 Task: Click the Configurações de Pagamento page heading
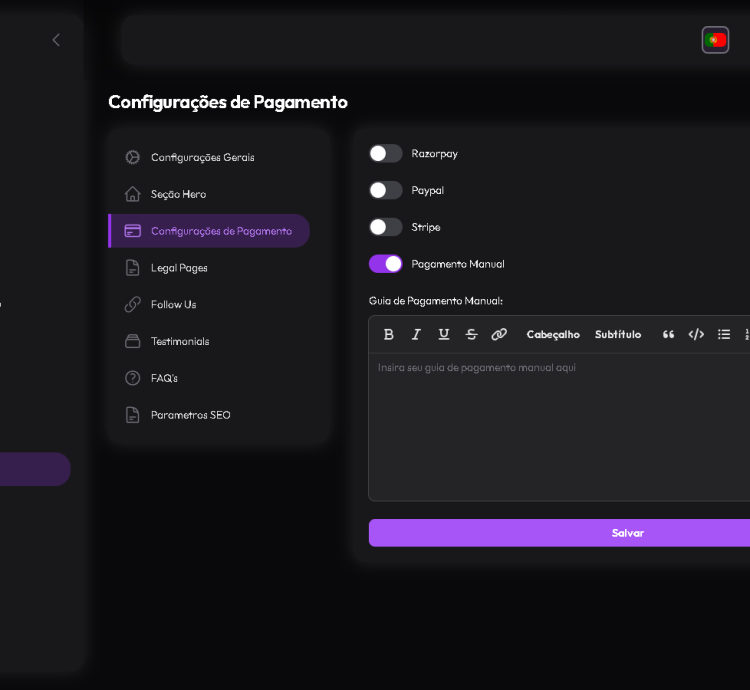228,102
